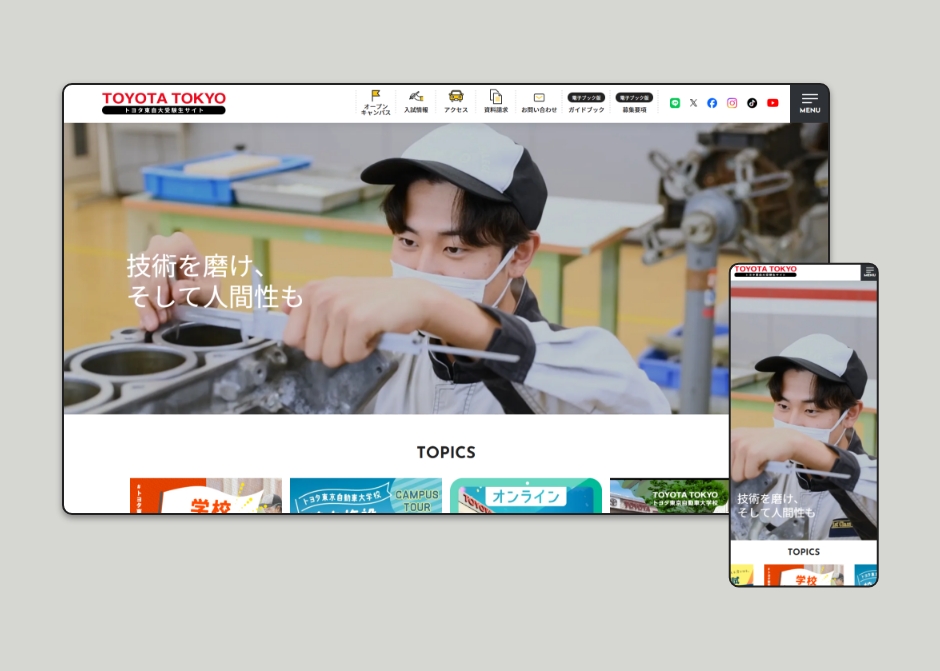The width and height of the screenshot is (940, 671).
Task: Open the LINE social media icon
Action: tap(675, 102)
